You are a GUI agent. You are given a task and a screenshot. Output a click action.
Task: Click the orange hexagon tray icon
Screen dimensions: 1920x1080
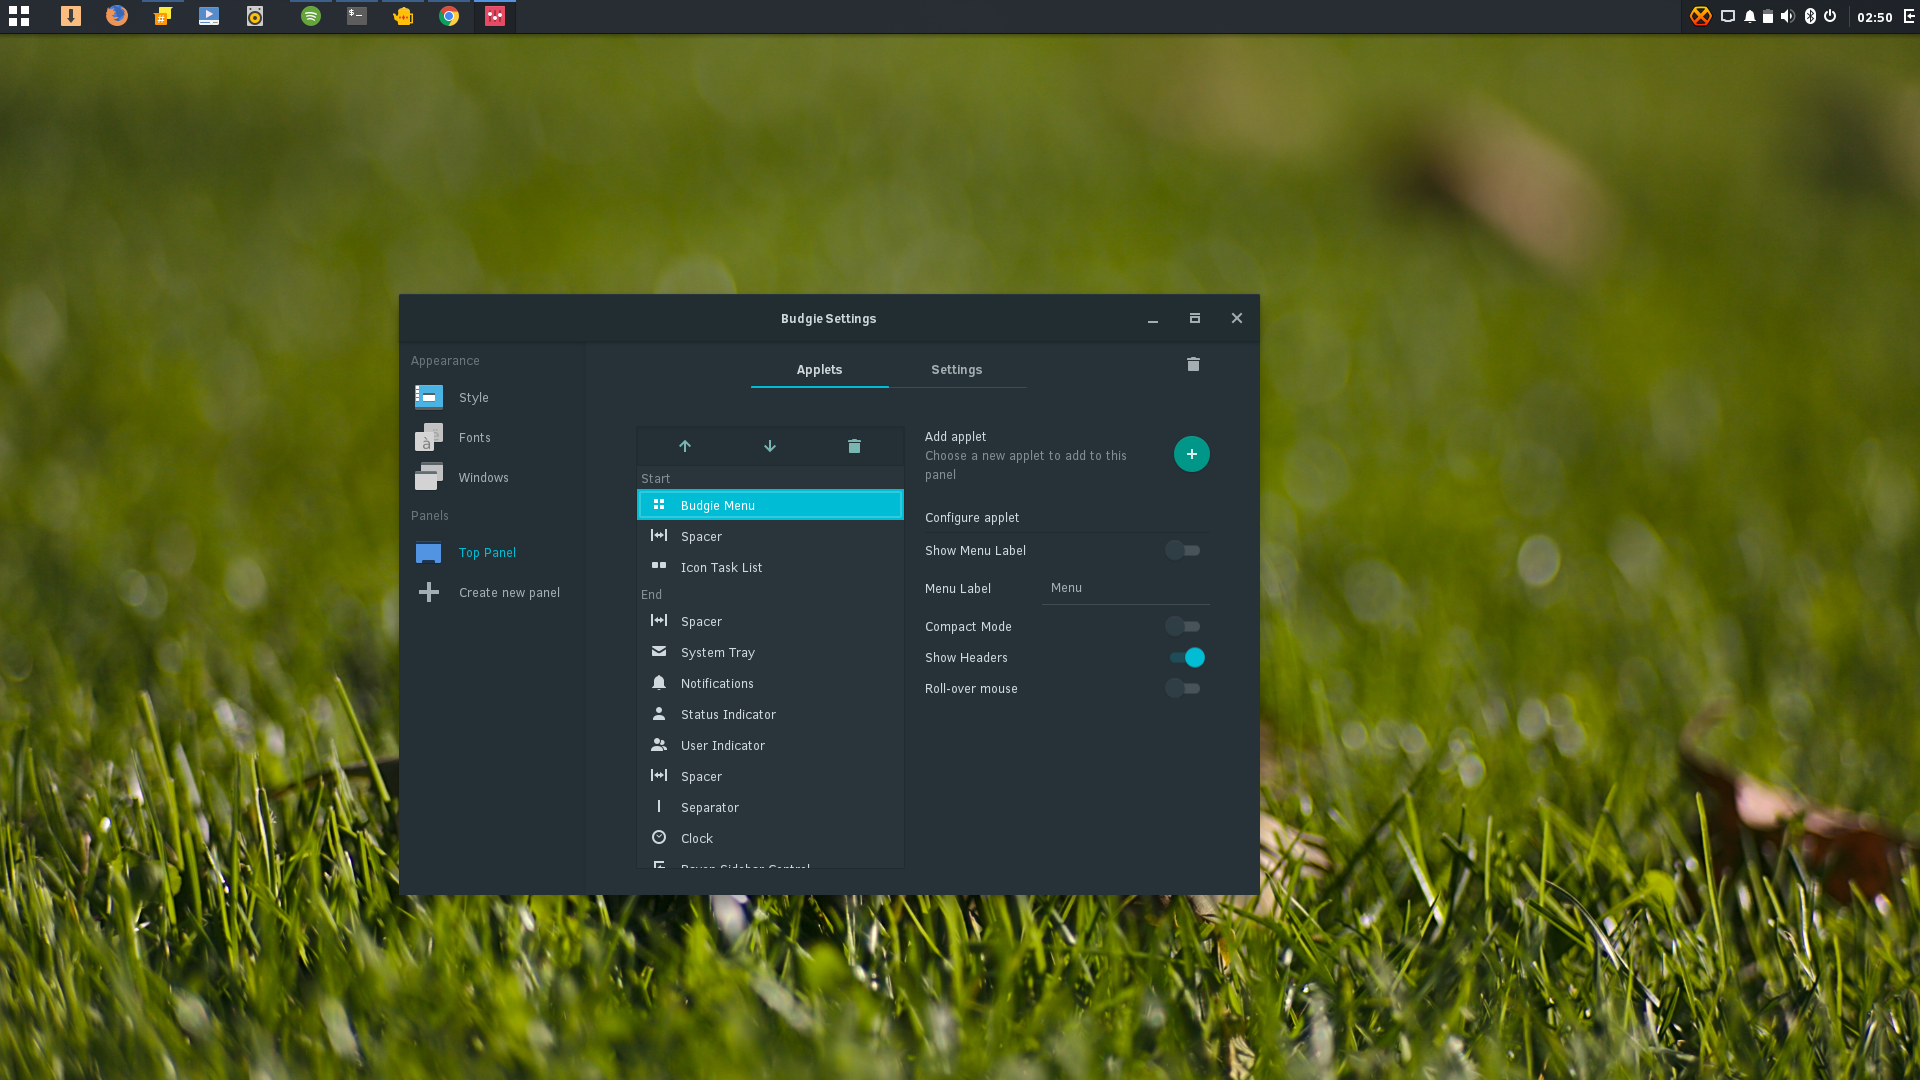(1700, 16)
